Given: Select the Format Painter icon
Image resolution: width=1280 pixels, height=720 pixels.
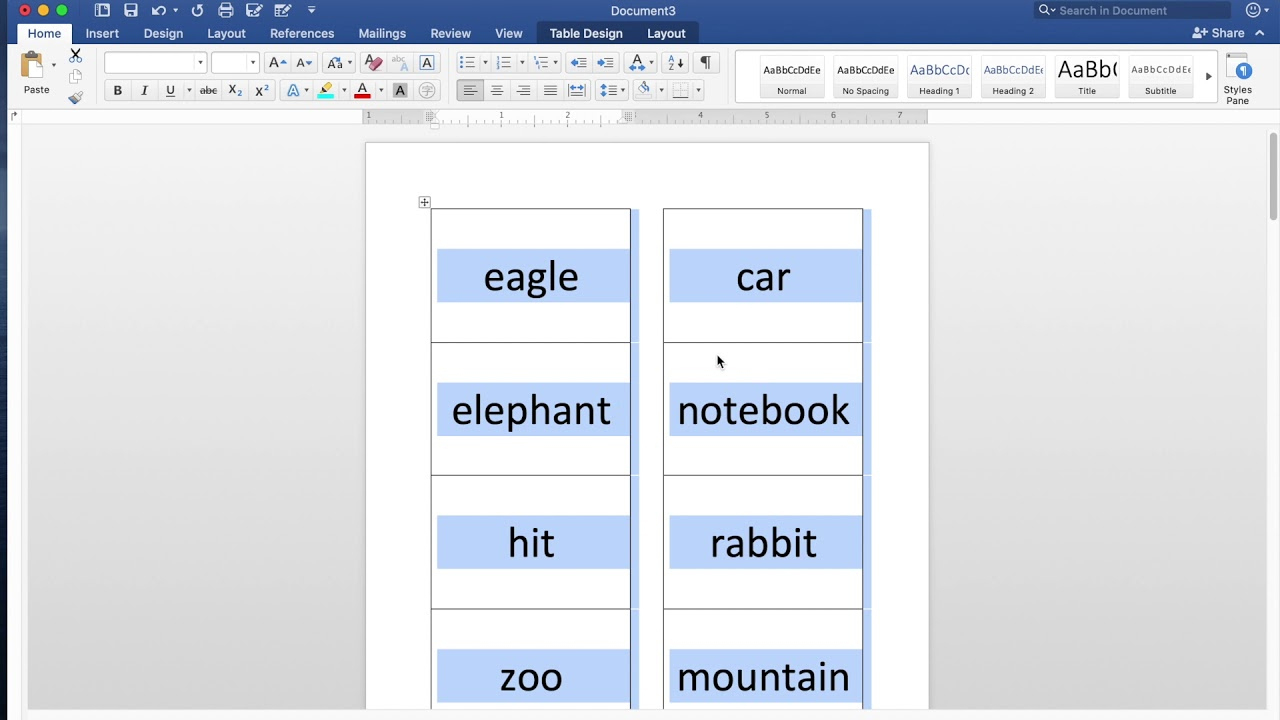Looking at the screenshot, I should [75, 97].
